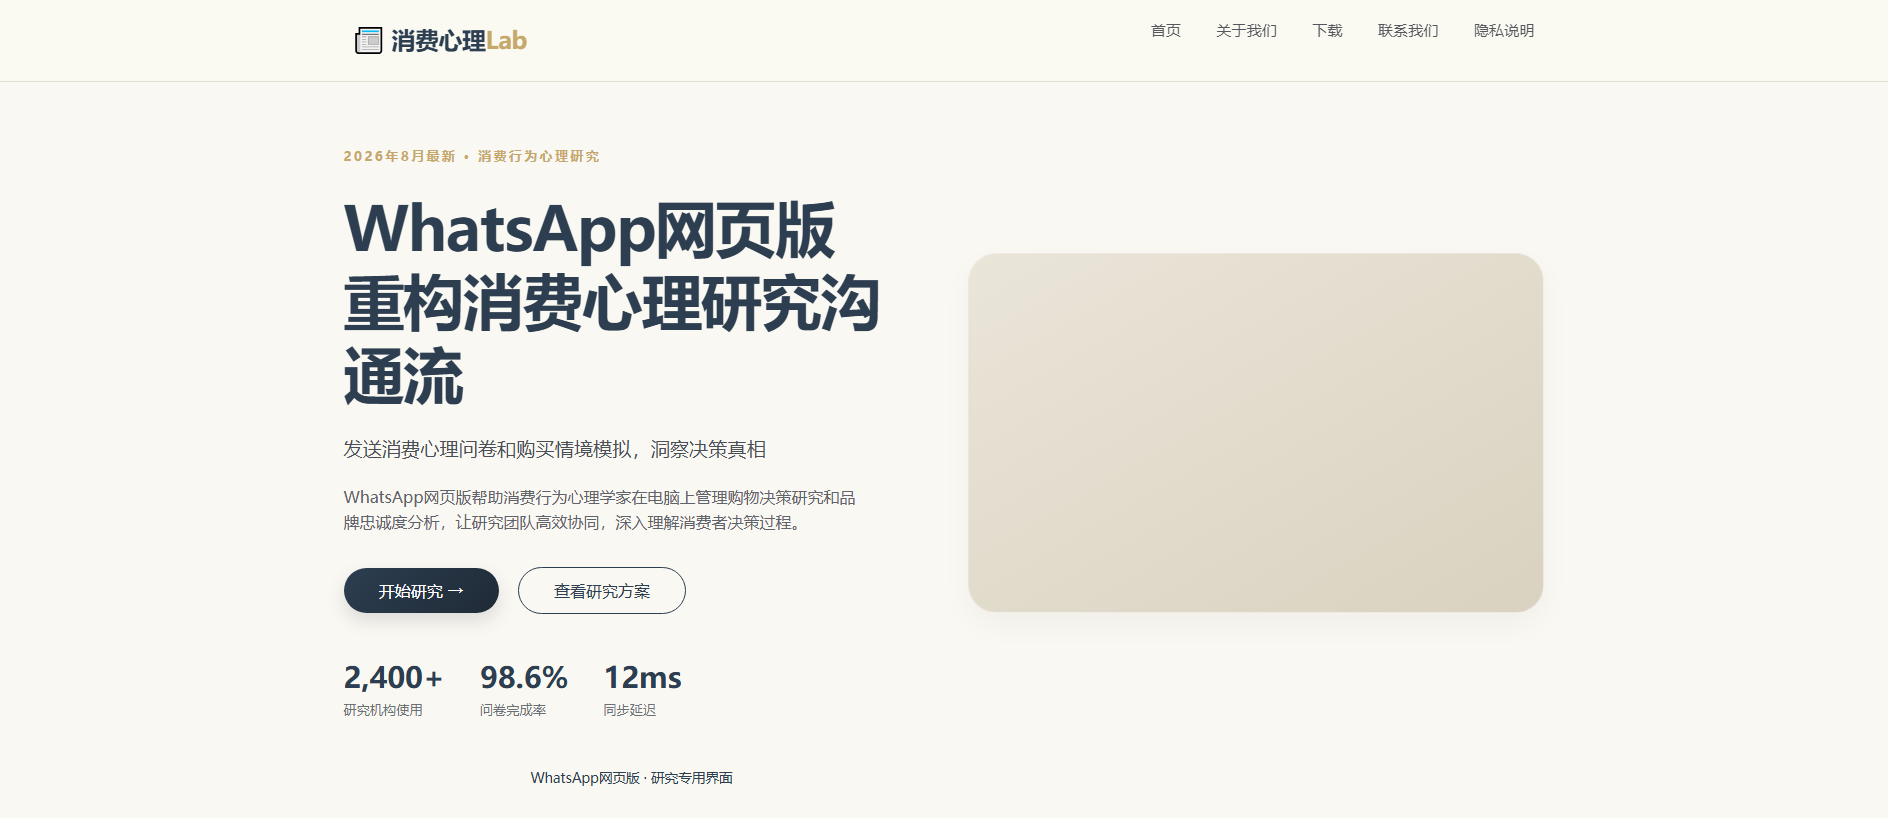Click the 12ms statistic value

click(643, 678)
